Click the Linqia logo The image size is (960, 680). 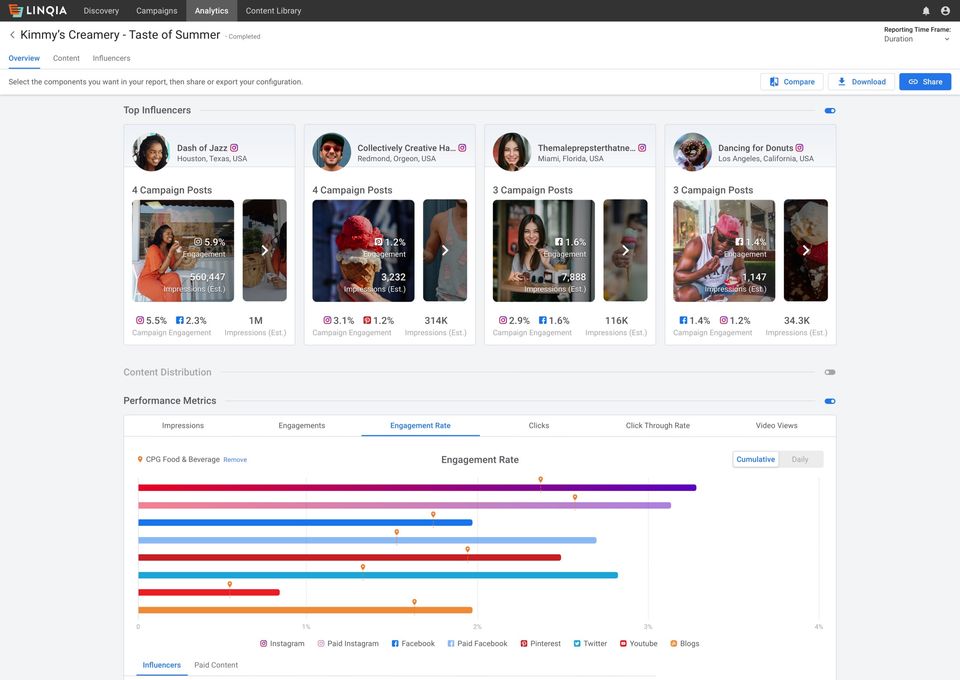[x=37, y=10]
